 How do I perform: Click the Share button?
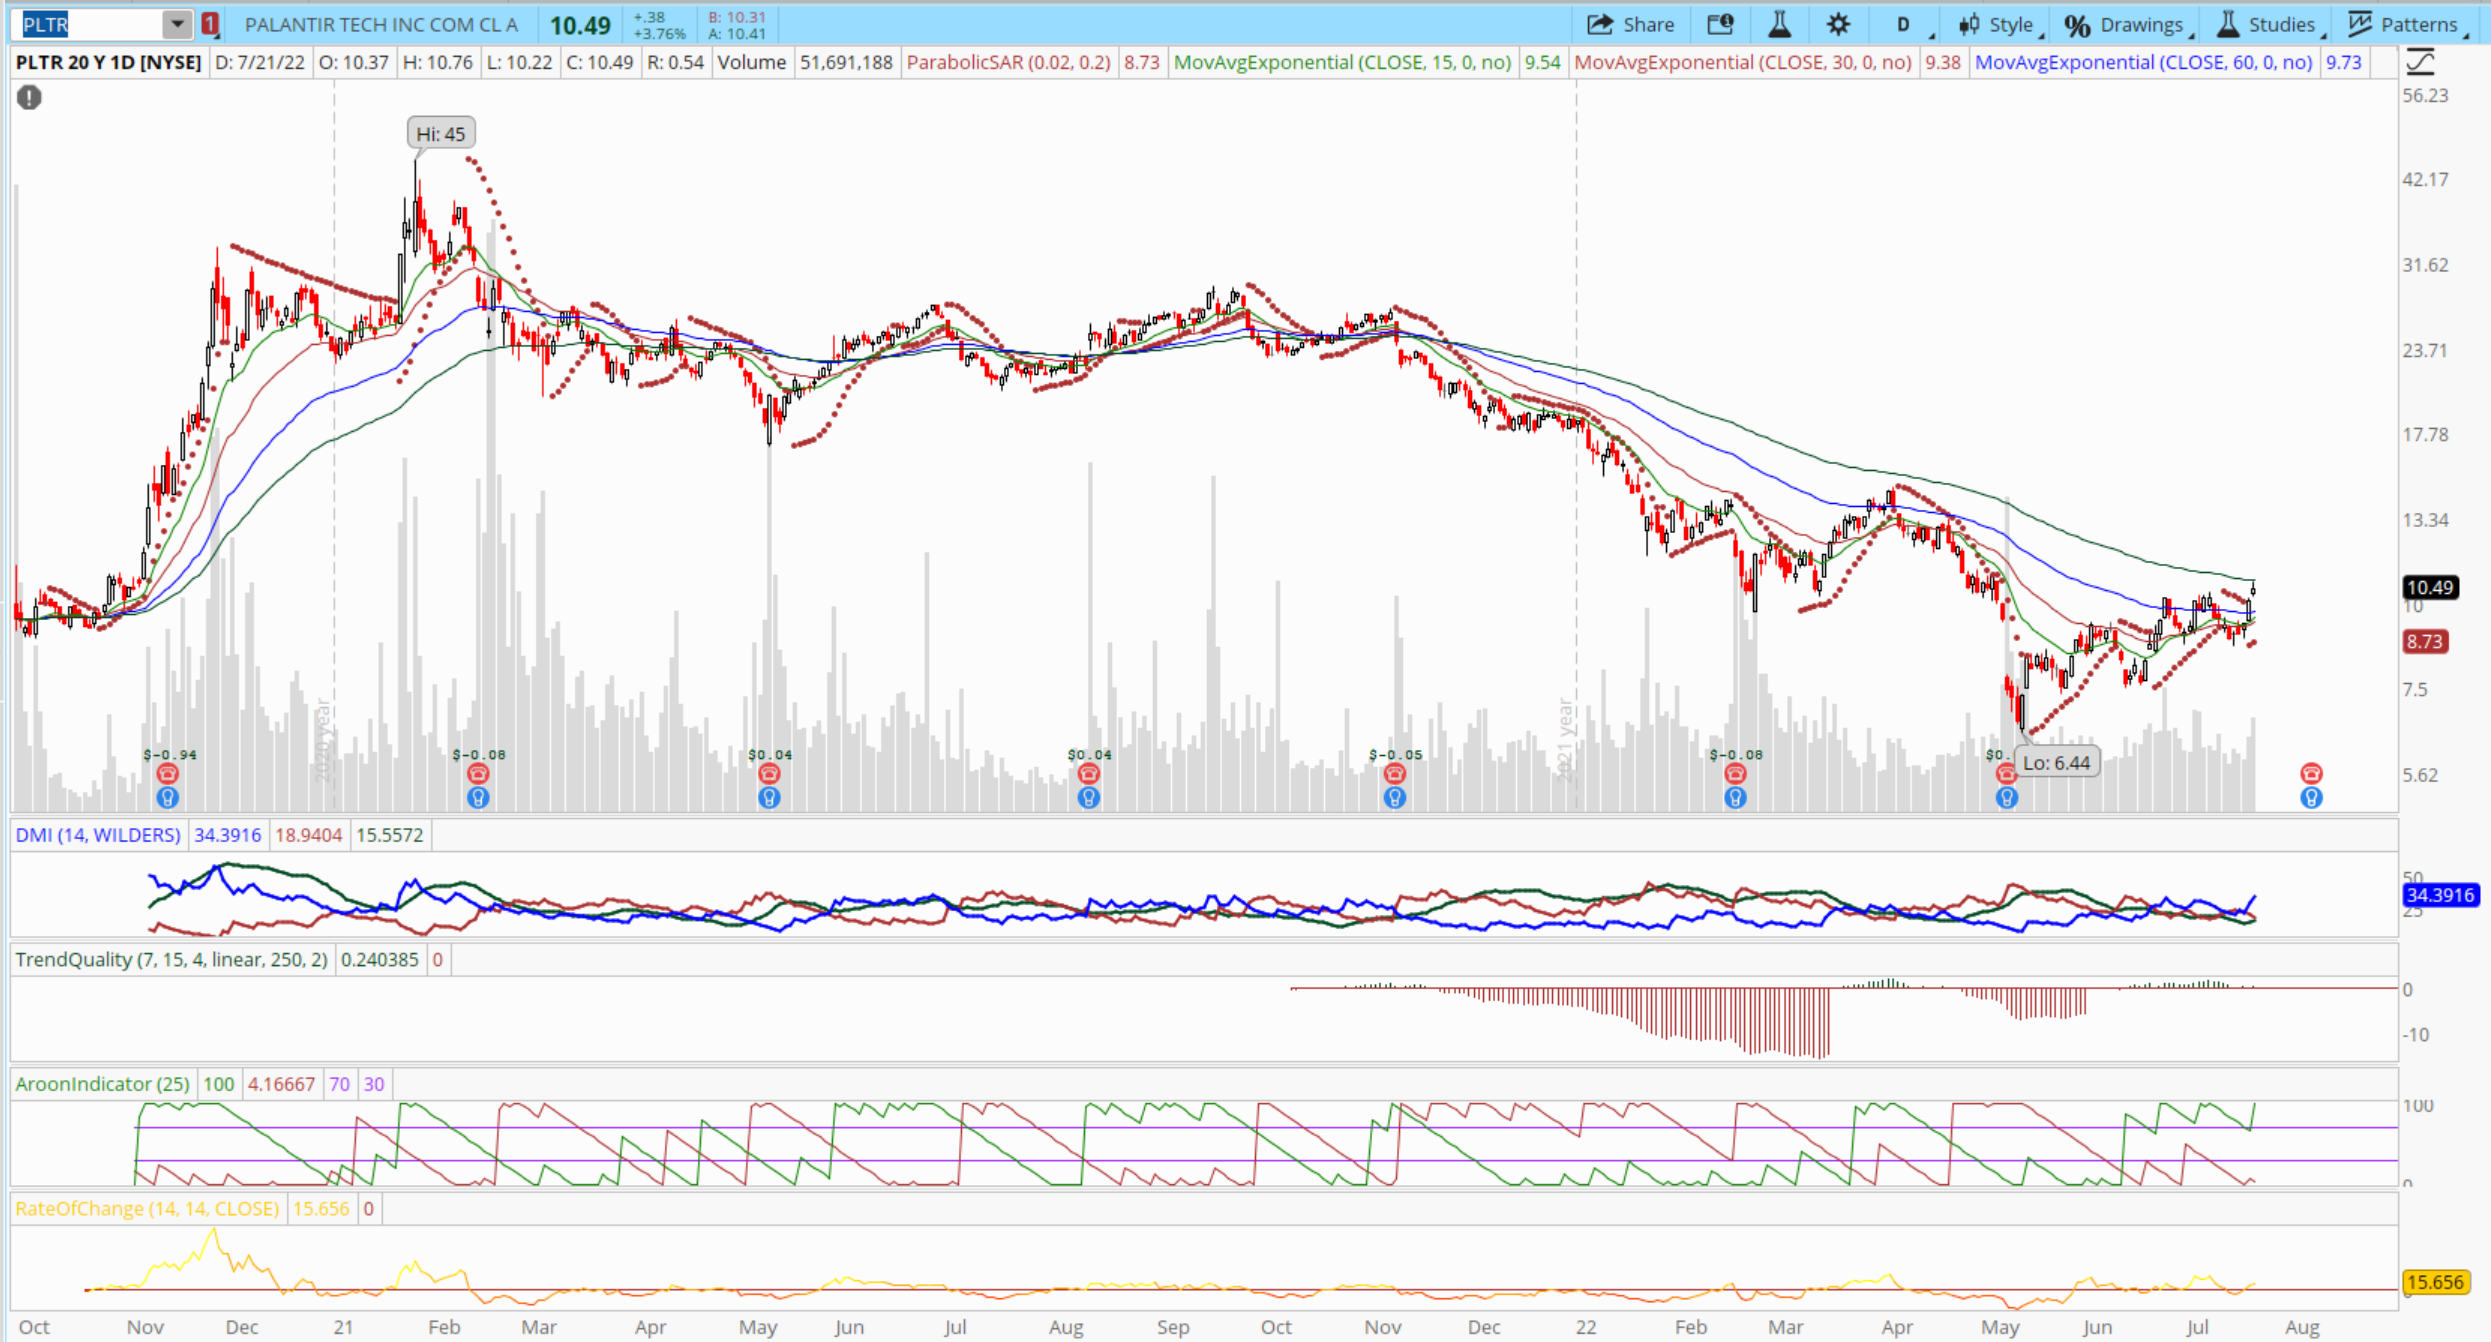click(1630, 25)
